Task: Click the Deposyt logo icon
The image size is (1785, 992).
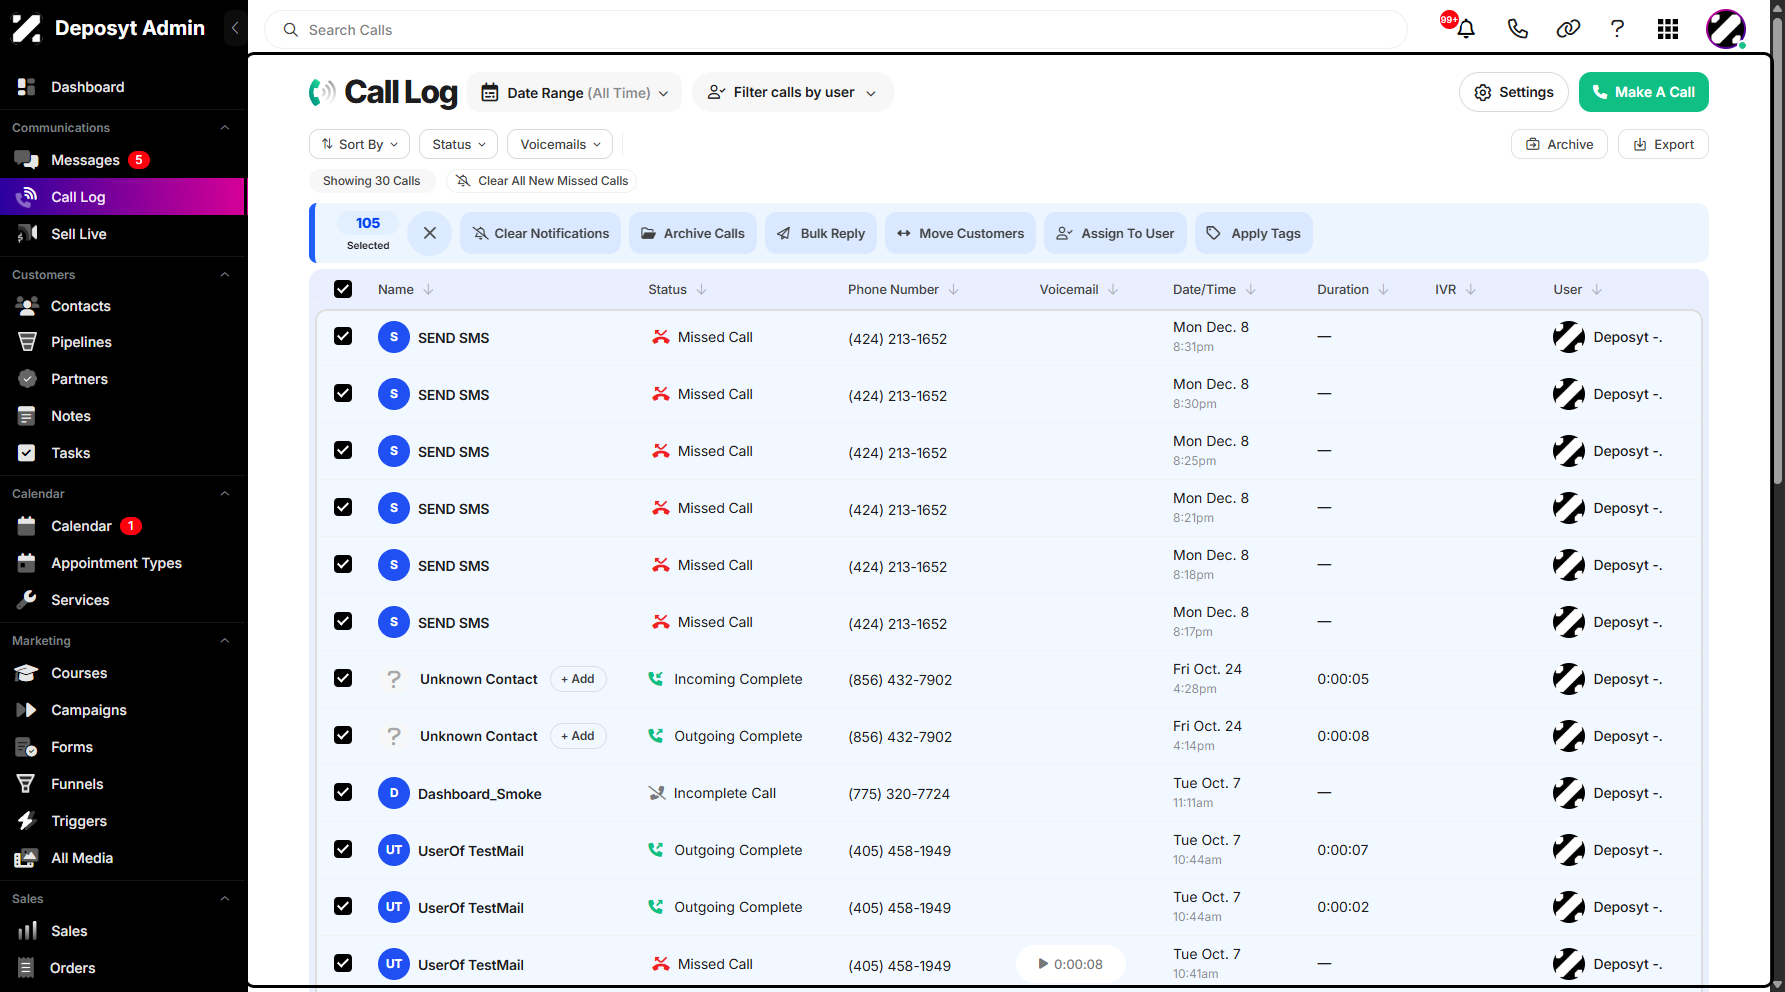Action: 27,28
